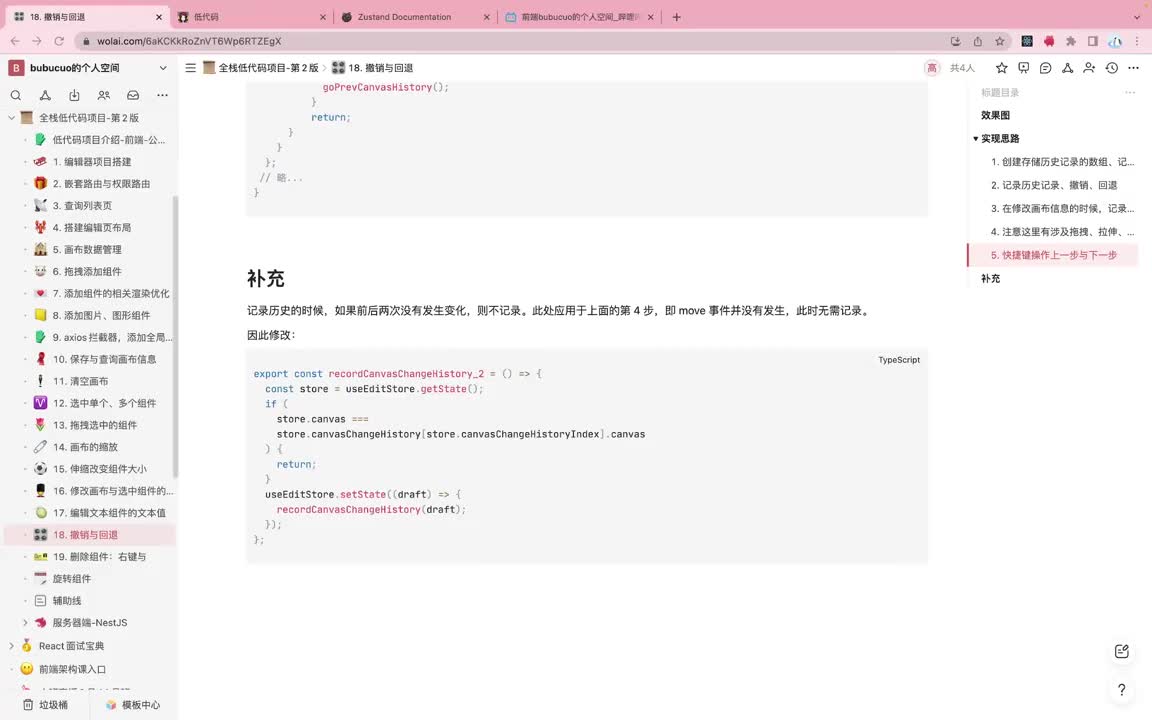The image size is (1152, 720).
Task: Expand React 面试宝典 tree item
Action: (11, 646)
